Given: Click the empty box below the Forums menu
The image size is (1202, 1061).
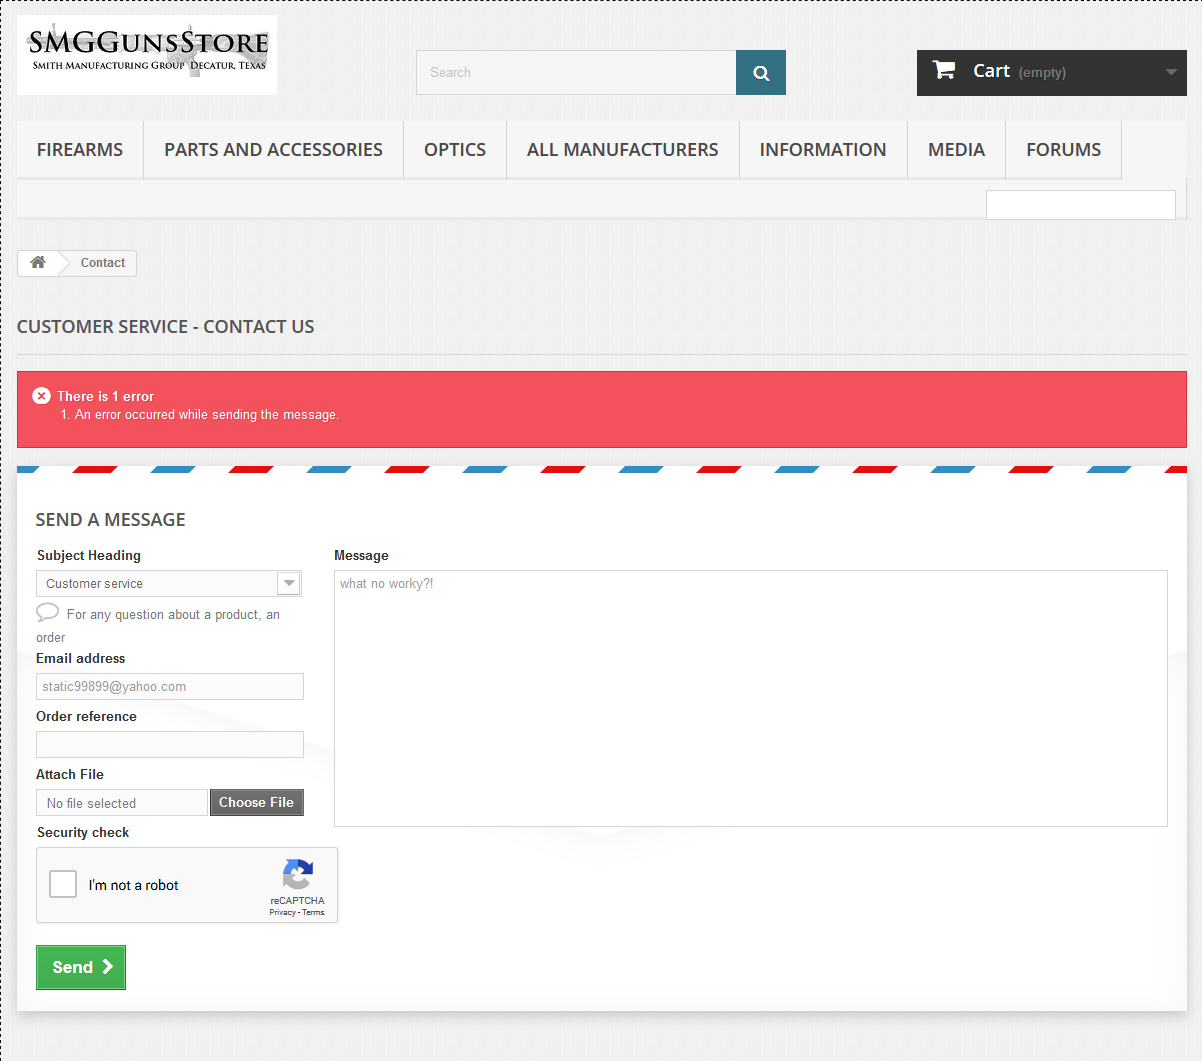Looking at the screenshot, I should click(1081, 205).
